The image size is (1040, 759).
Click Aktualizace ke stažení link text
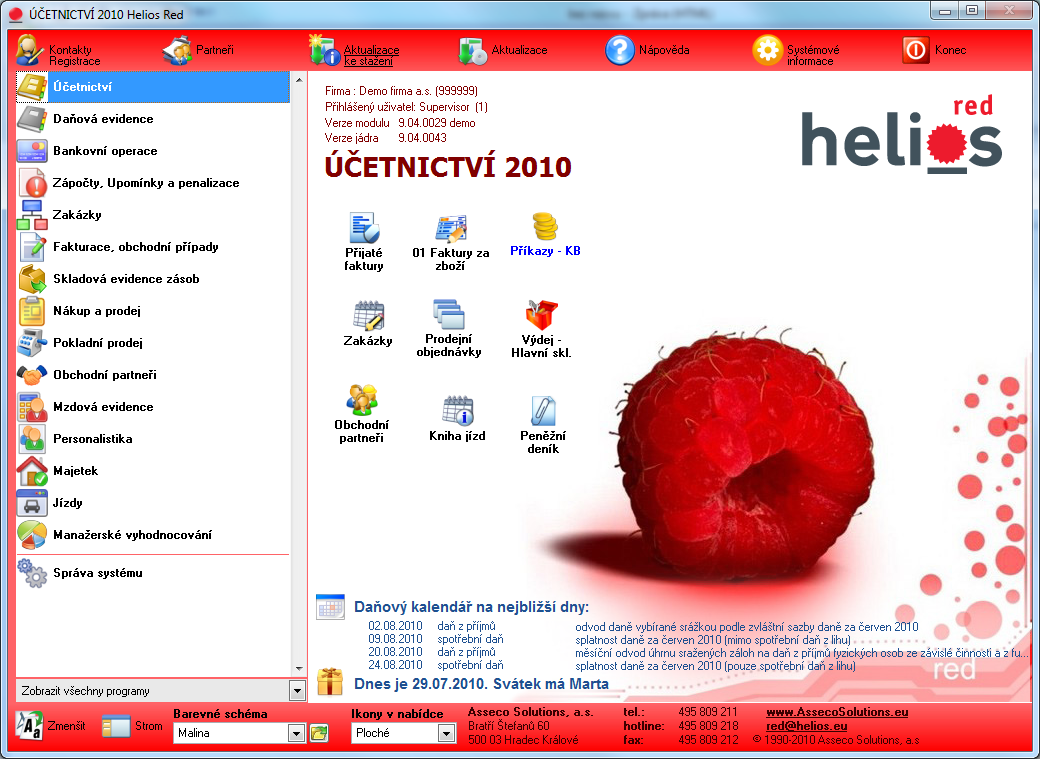(371, 55)
